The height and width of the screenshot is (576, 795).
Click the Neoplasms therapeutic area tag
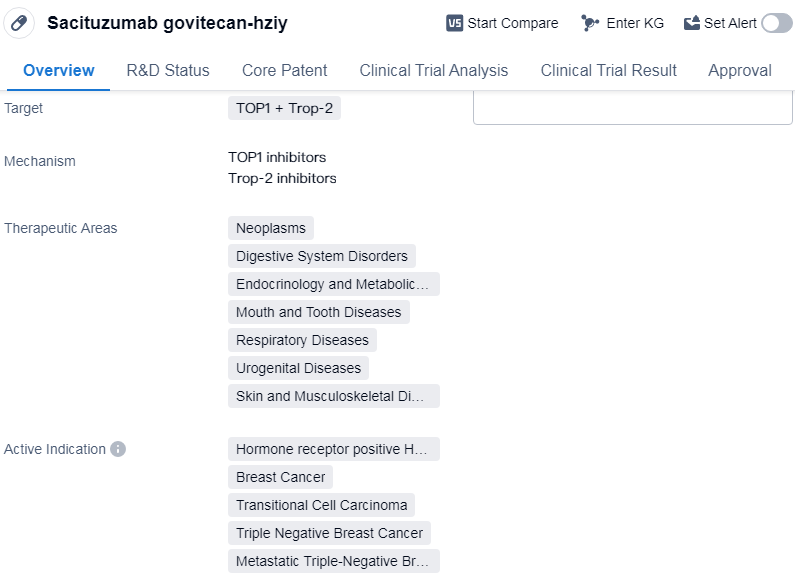point(271,228)
